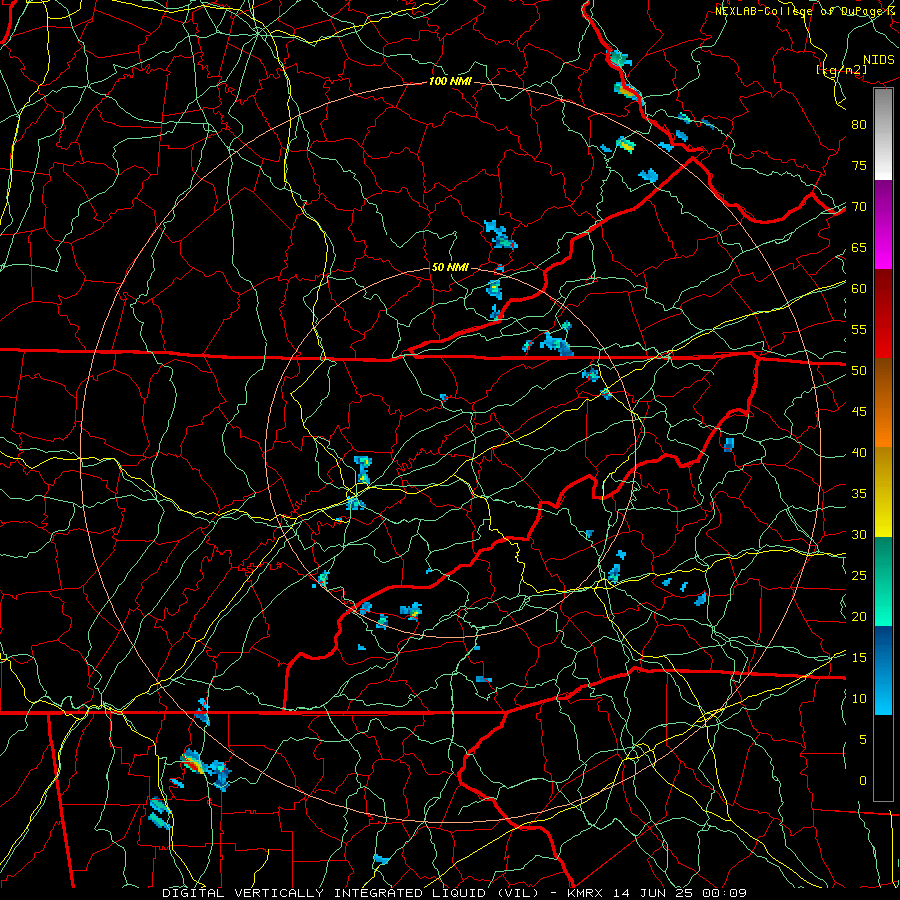
Task: Click the scale value "0"
Action: [x=863, y=781]
